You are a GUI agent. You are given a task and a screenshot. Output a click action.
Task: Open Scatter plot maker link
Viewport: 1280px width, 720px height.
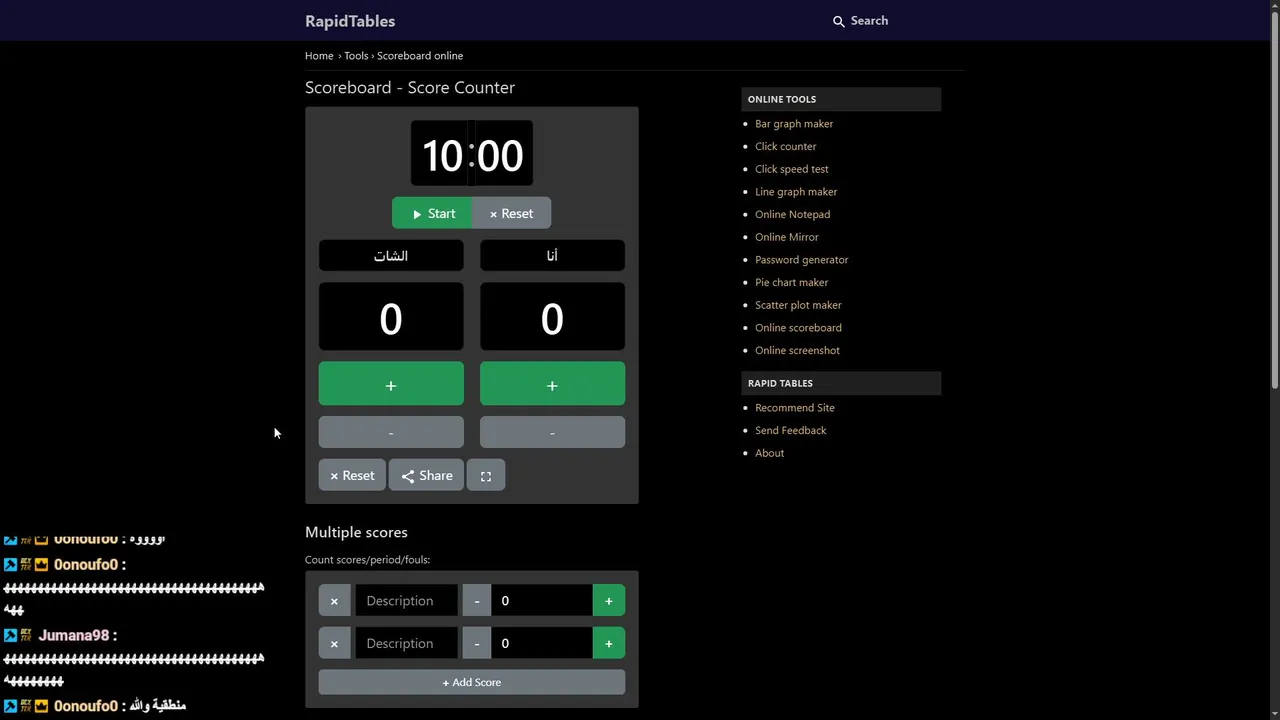point(798,305)
